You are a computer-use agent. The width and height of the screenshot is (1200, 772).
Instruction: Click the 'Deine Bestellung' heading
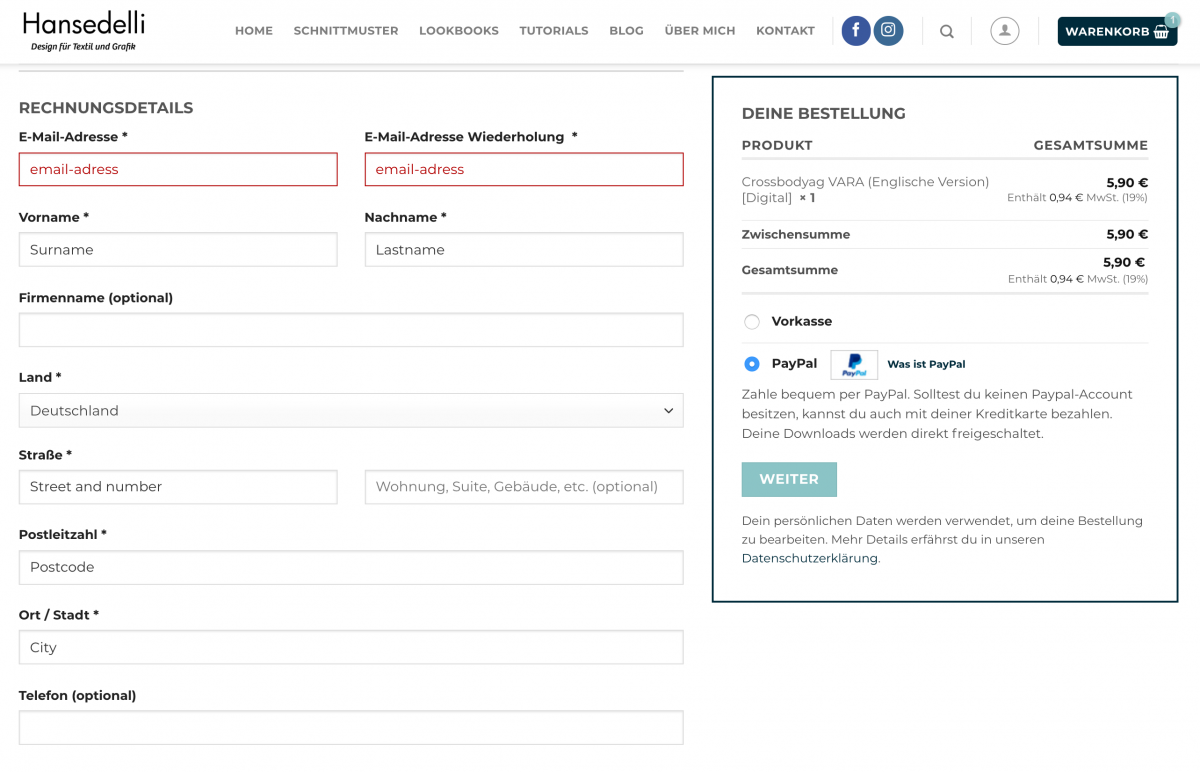[x=824, y=113]
